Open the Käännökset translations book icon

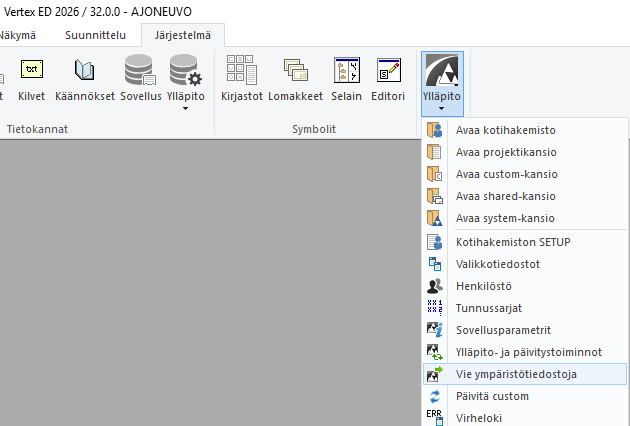coord(84,70)
